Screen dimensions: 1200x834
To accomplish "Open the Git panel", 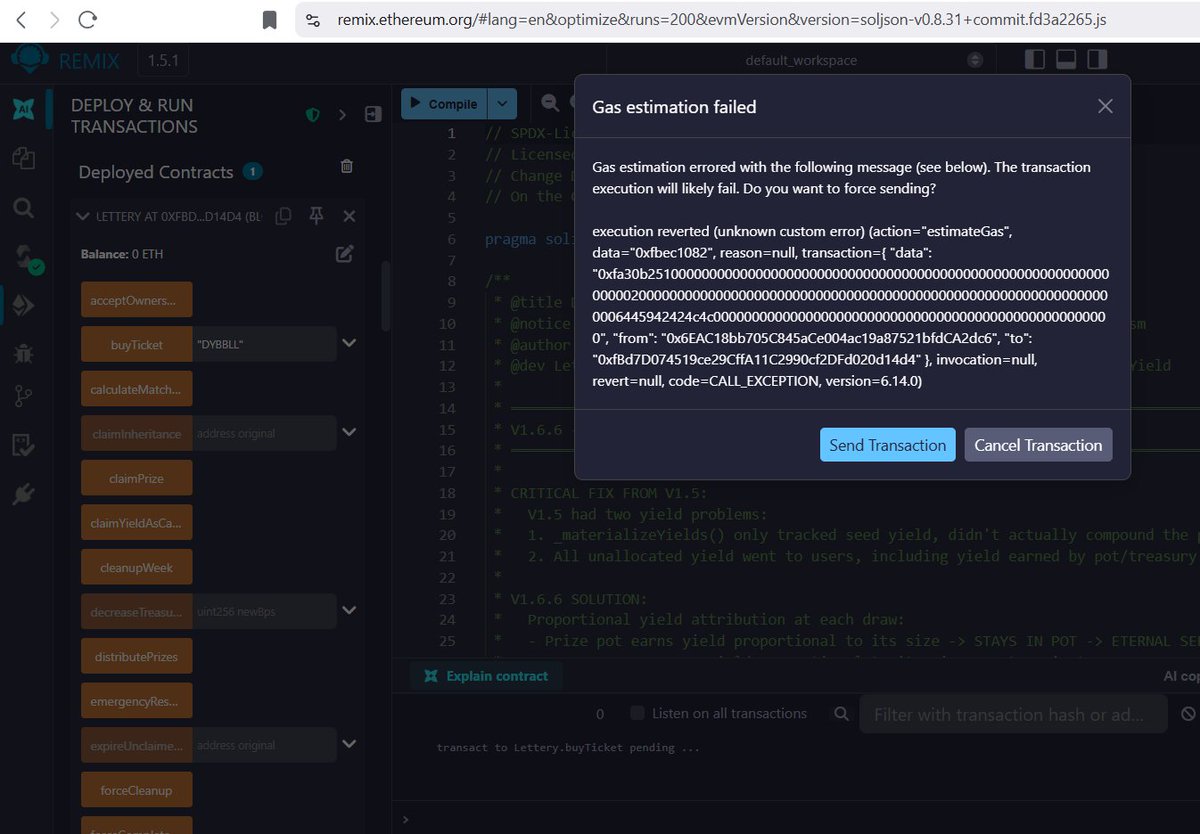I will (x=22, y=398).
